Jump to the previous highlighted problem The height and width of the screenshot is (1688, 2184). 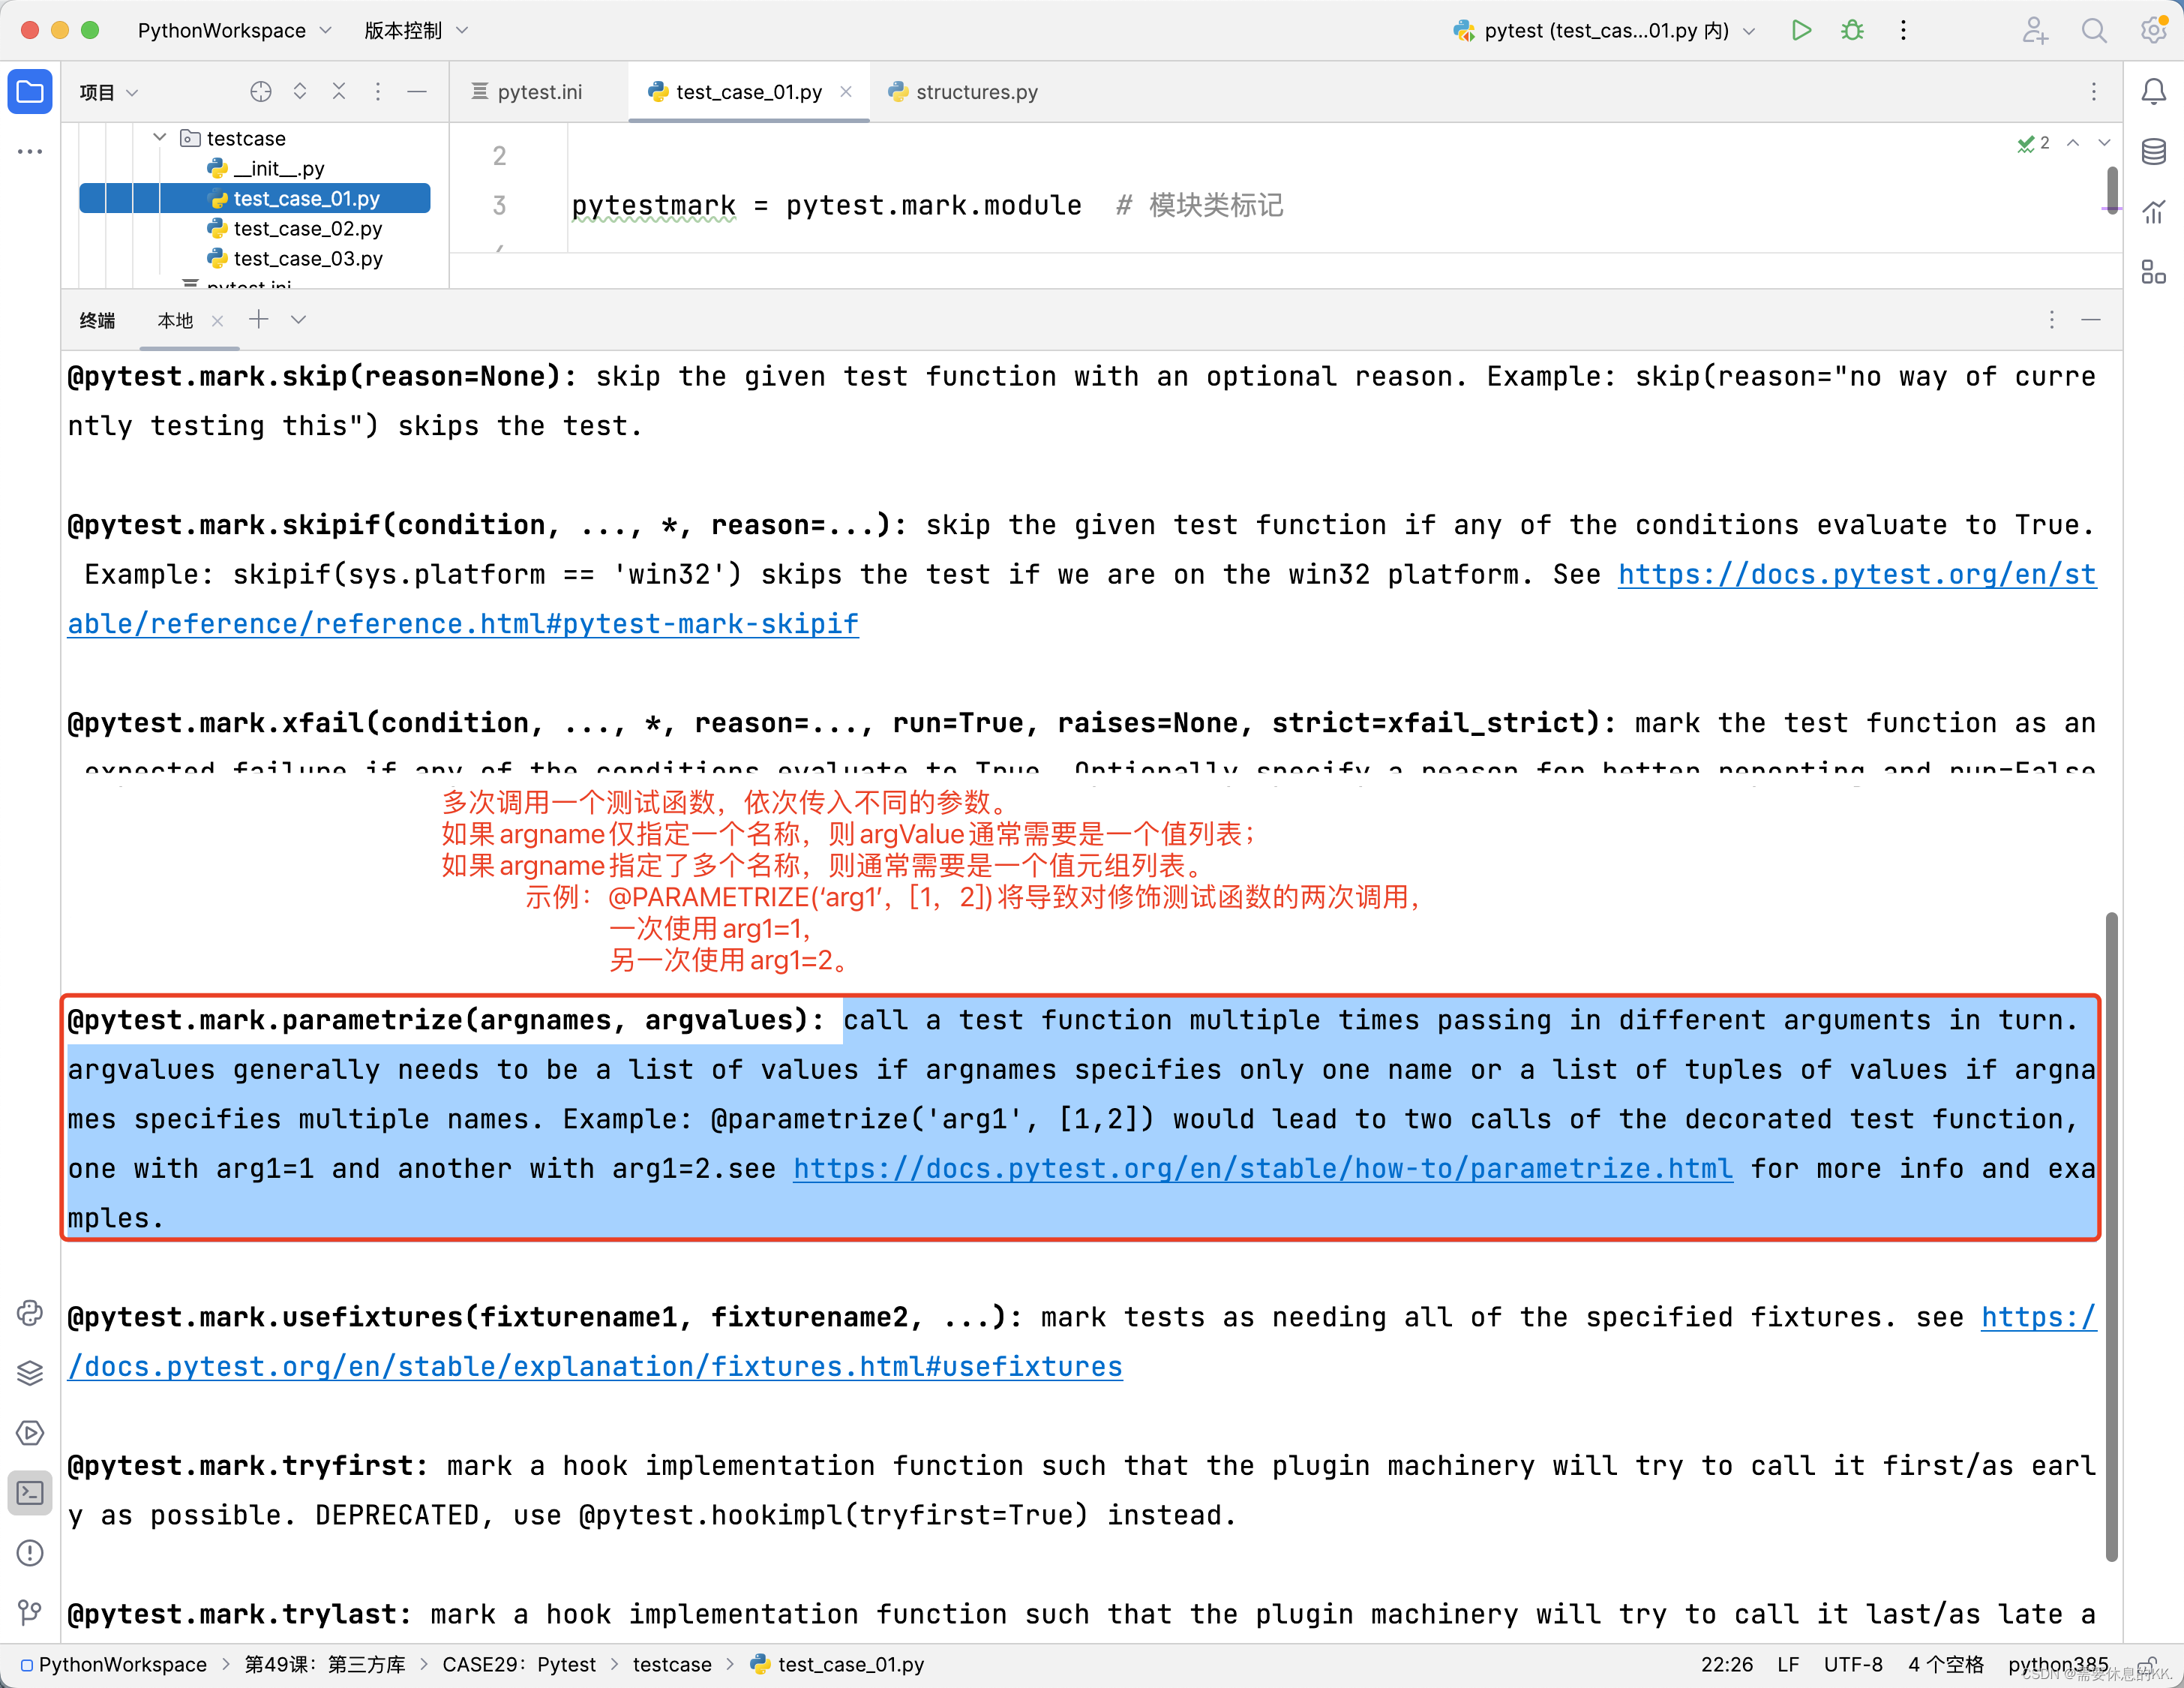click(2073, 143)
